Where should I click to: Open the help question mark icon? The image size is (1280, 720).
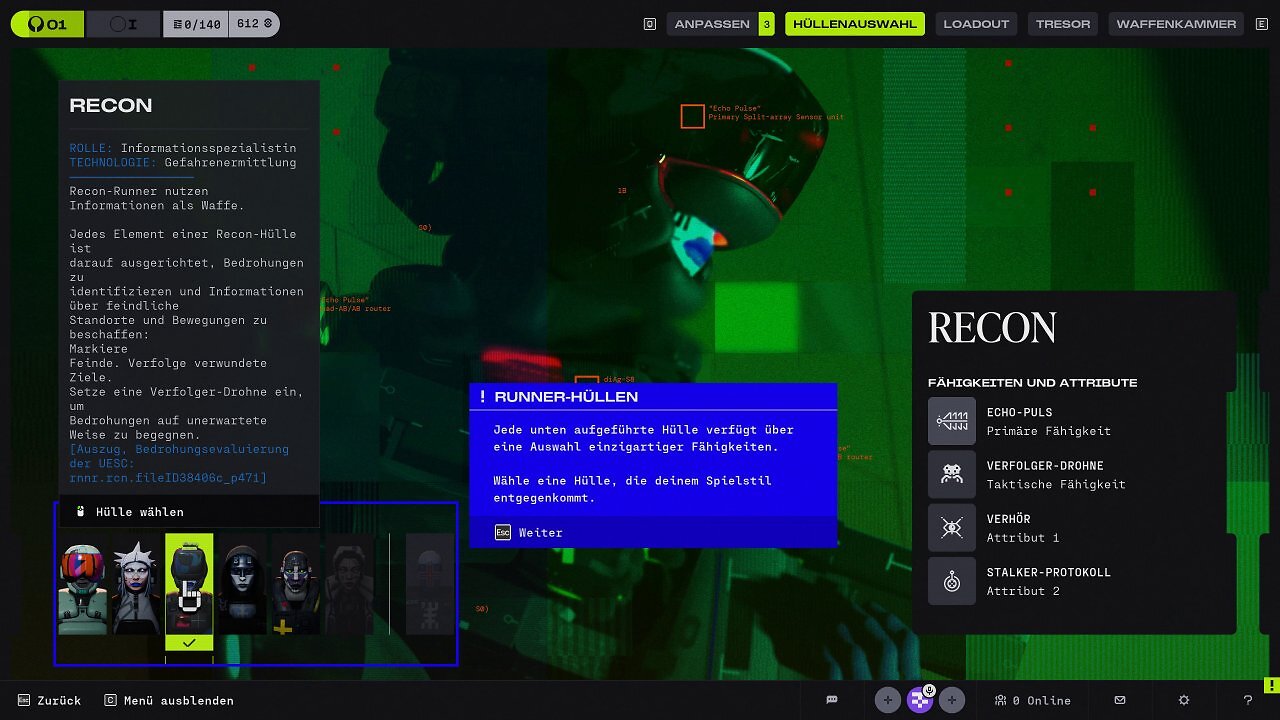1248,700
